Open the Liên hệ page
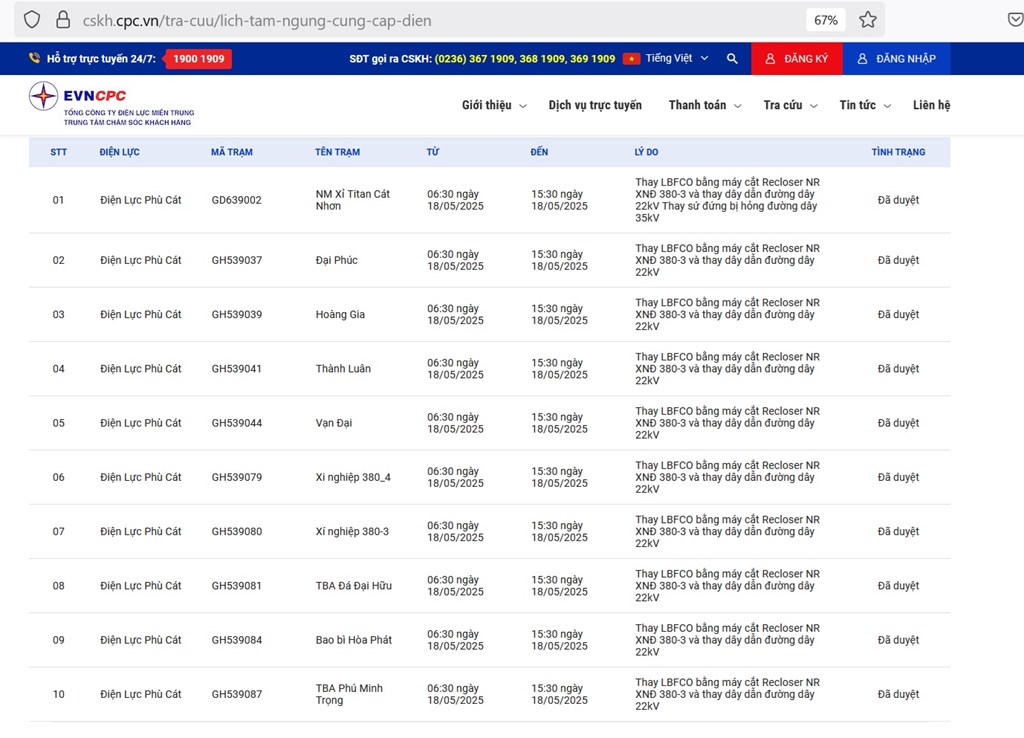This screenshot has height=738, width=1024. coord(931,105)
